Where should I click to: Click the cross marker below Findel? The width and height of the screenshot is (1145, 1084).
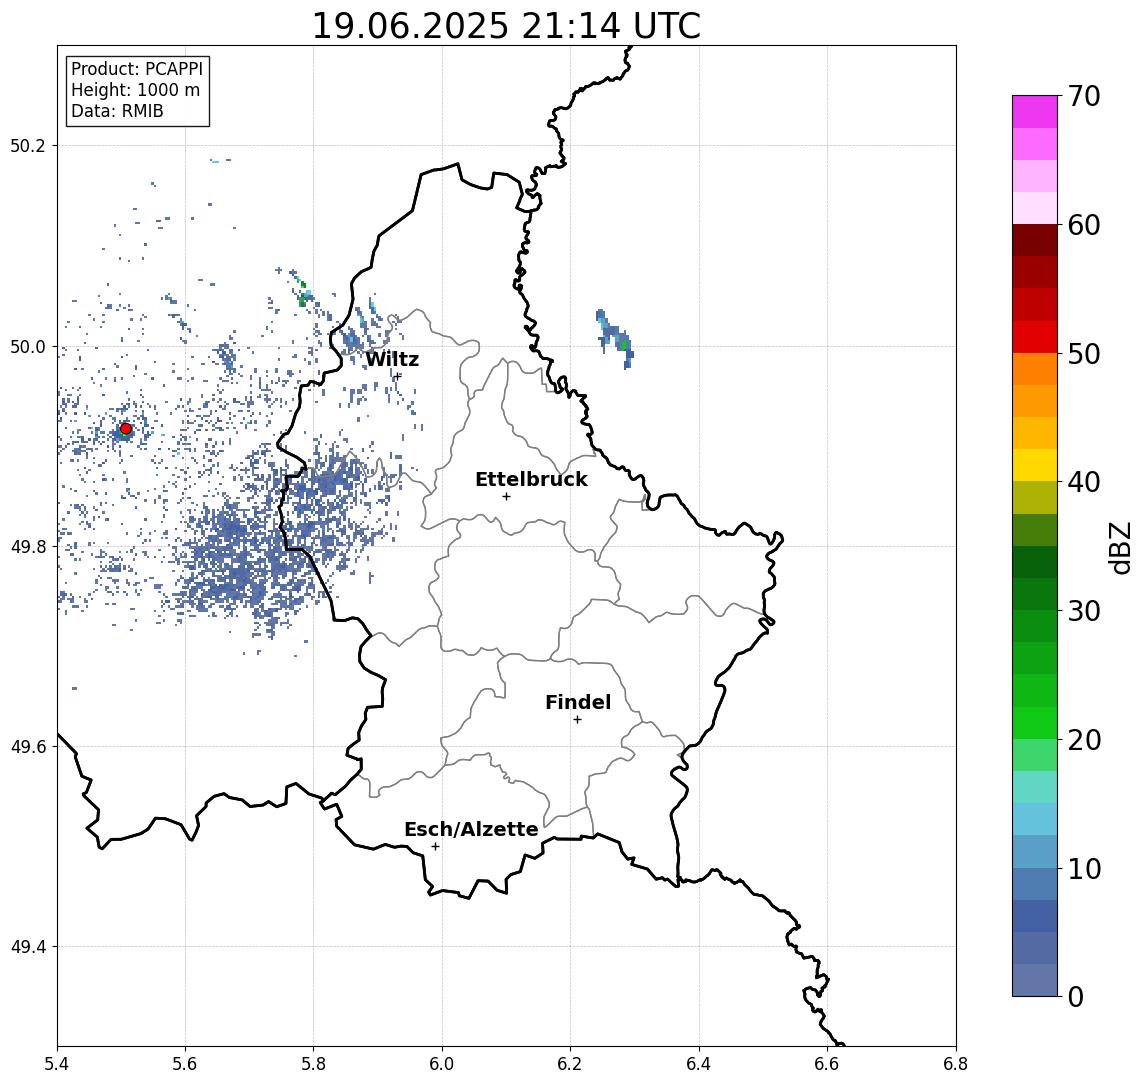pyautogui.click(x=577, y=720)
